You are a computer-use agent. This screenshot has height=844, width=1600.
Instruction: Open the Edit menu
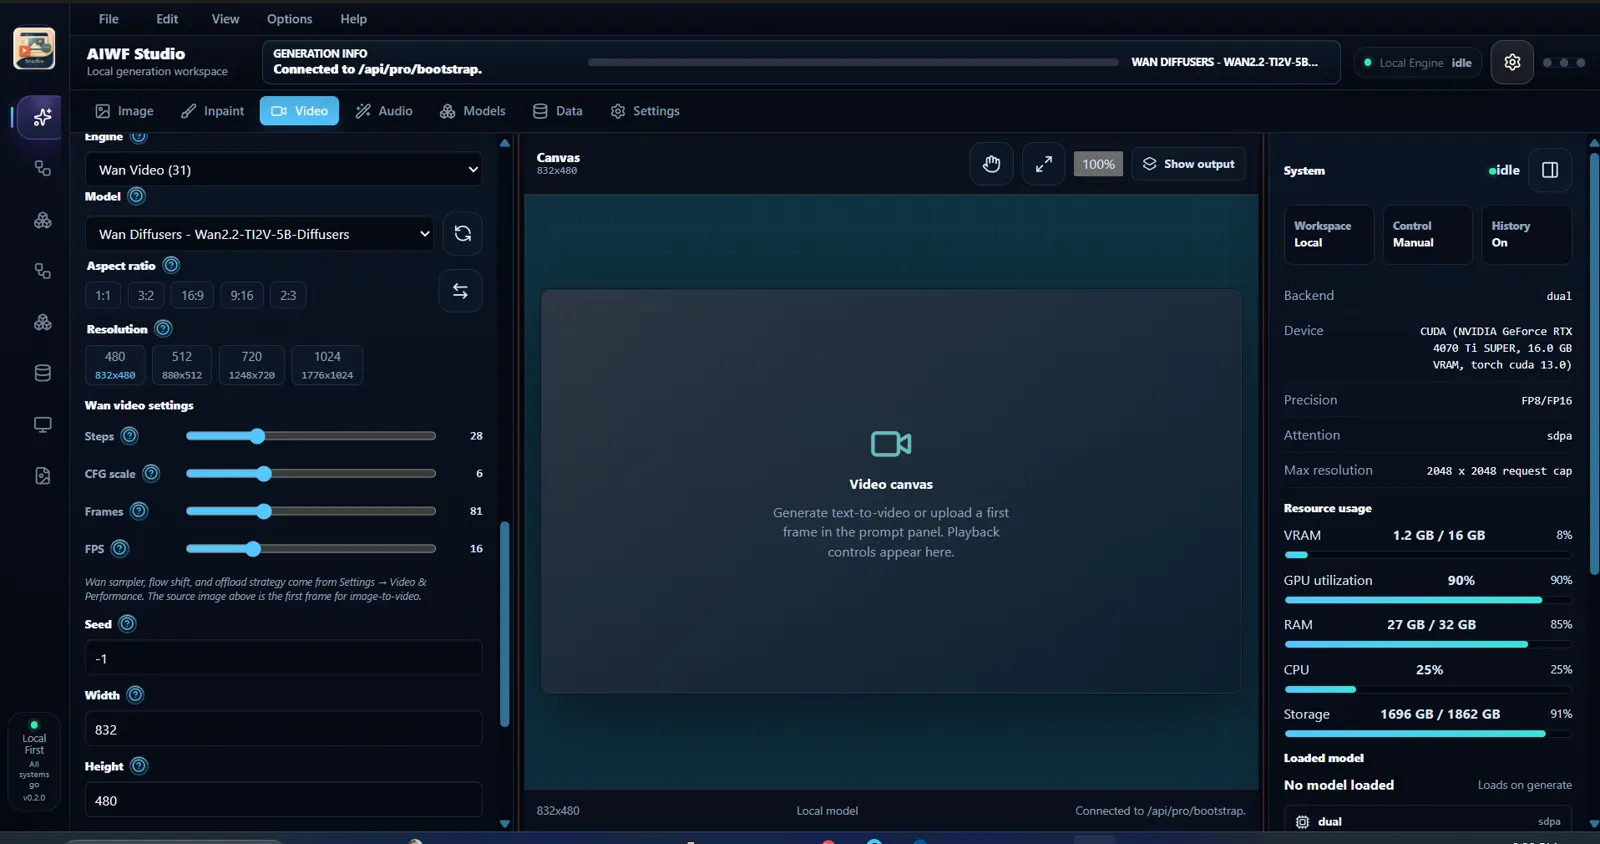click(x=167, y=19)
